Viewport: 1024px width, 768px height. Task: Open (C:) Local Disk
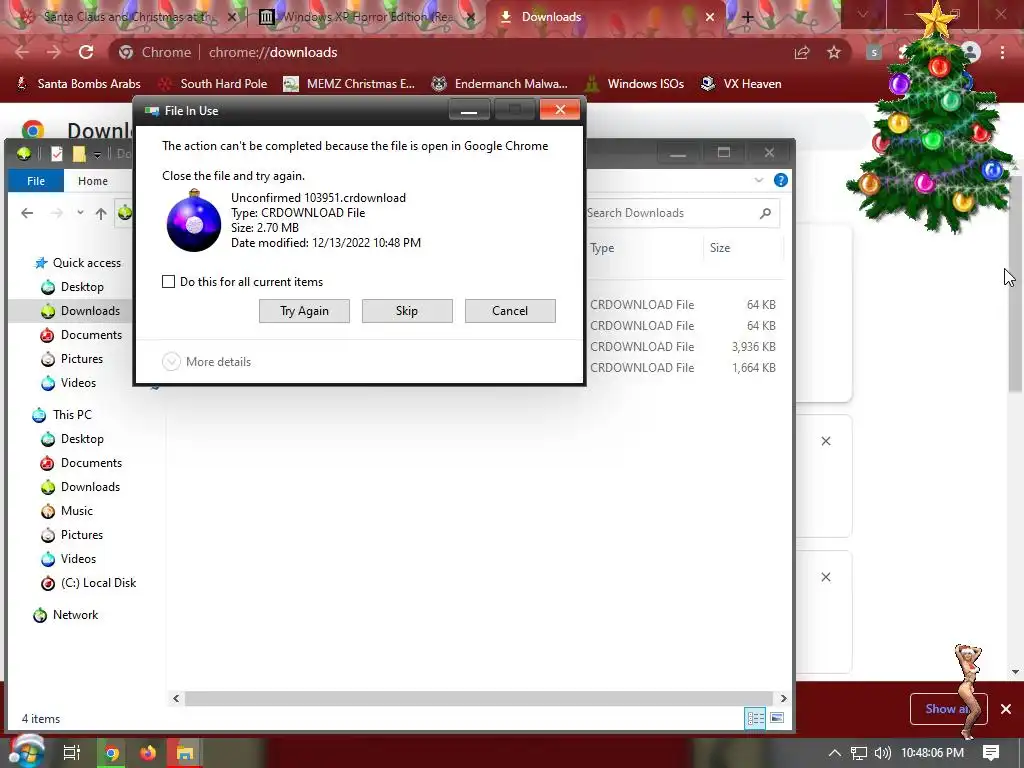click(88, 583)
